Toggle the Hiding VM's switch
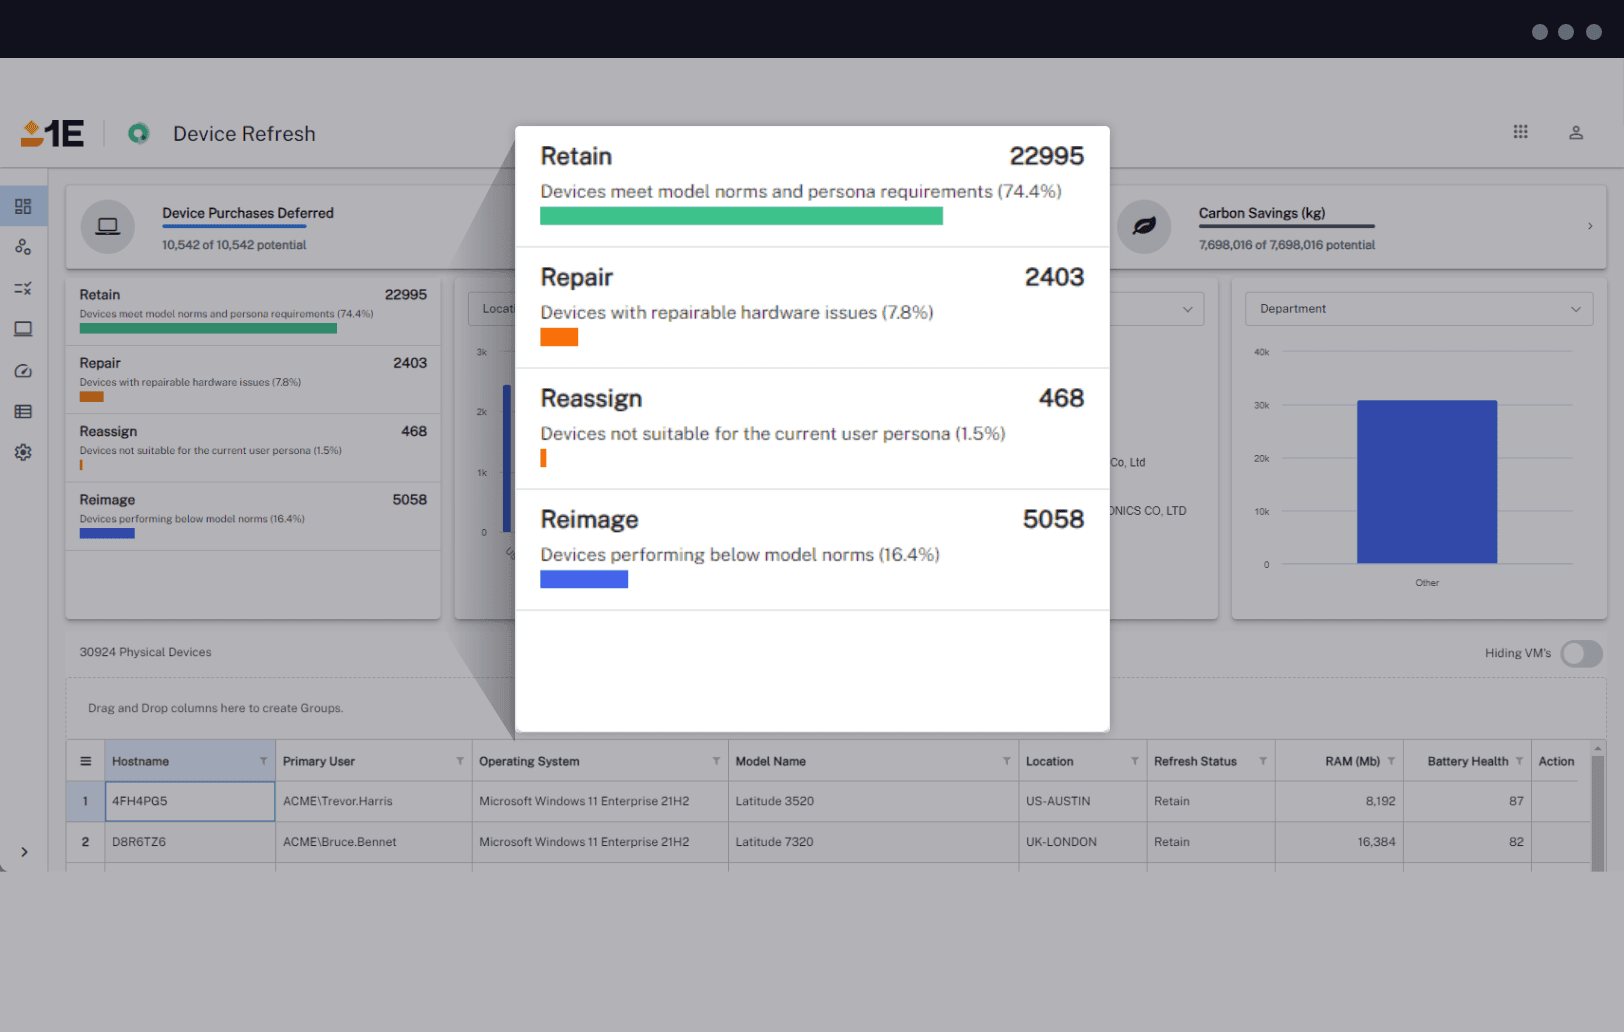This screenshot has width=1624, height=1032. pyautogui.click(x=1581, y=653)
